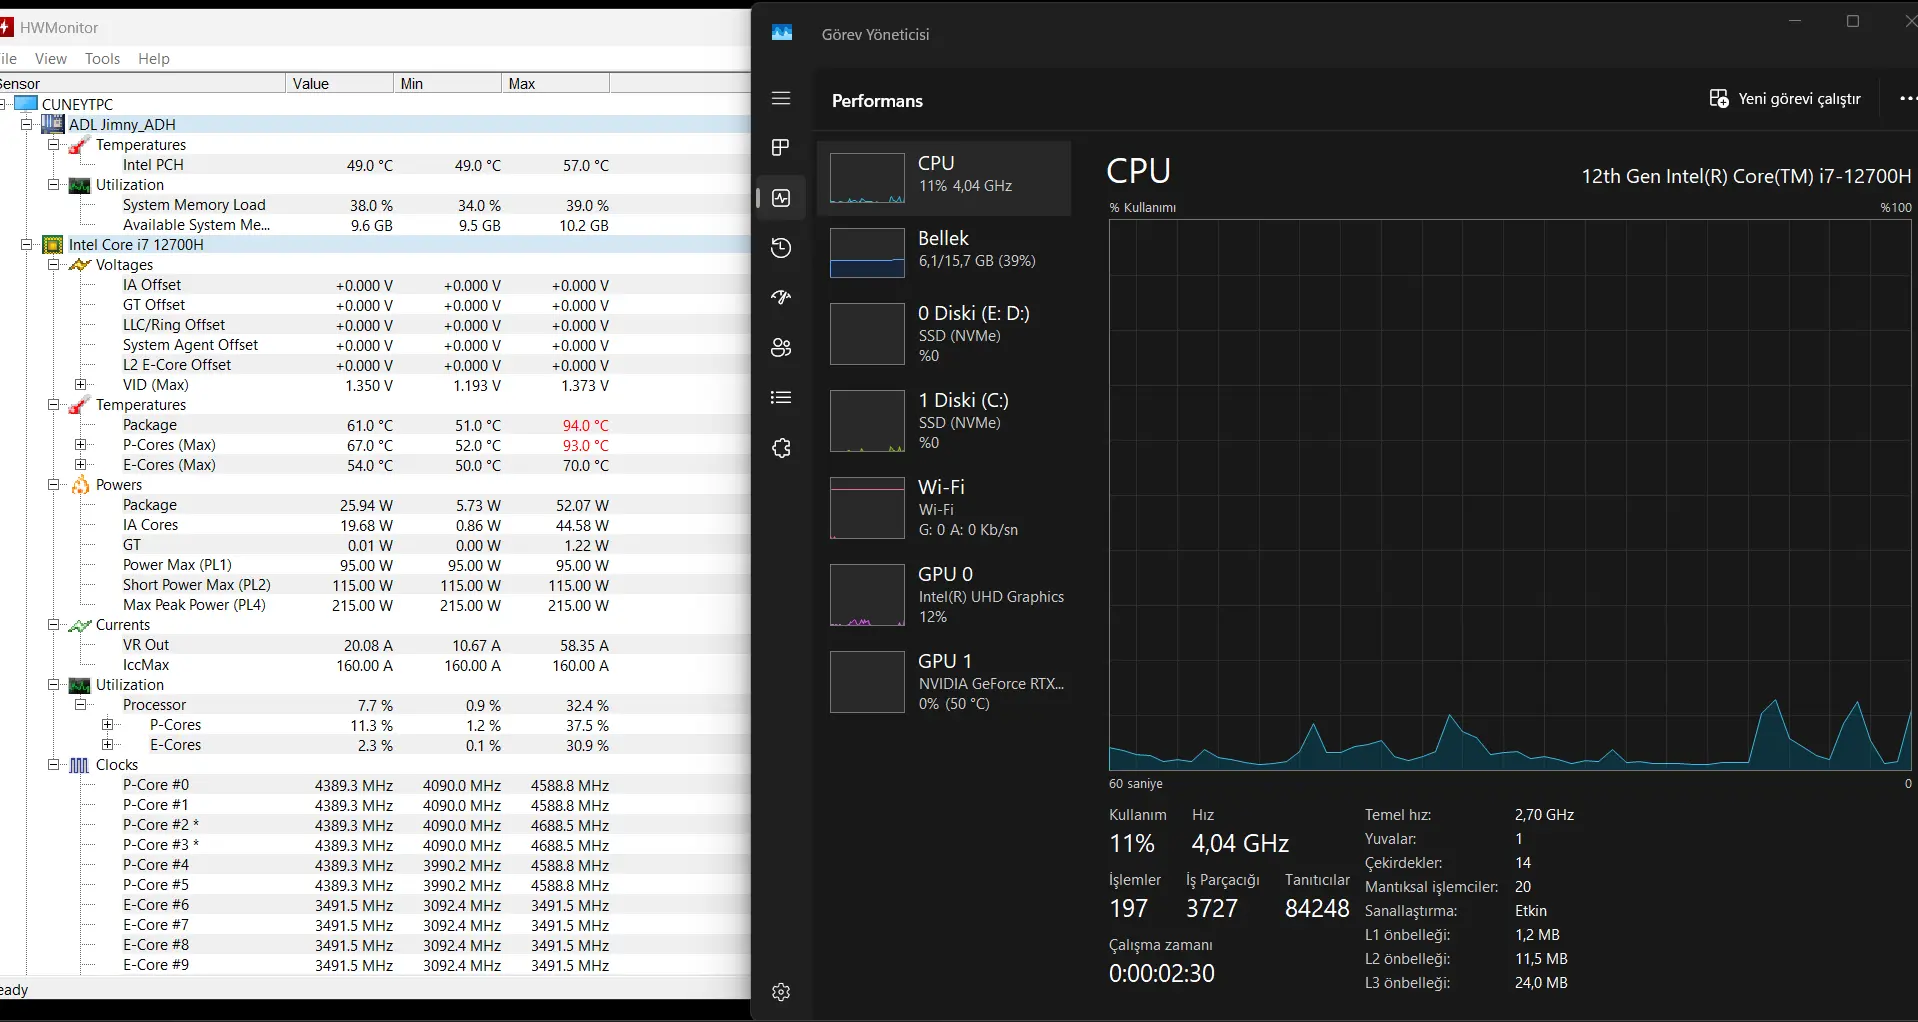Collapse the ADL Jimny_ADH node

pyautogui.click(x=27, y=124)
